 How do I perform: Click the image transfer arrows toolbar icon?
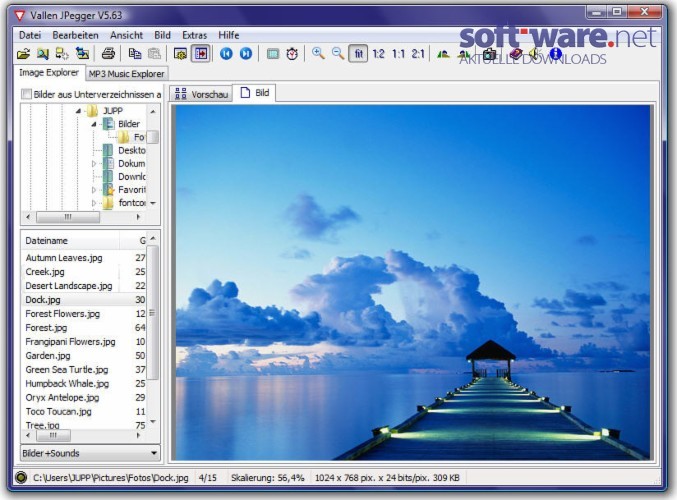click(x=82, y=54)
